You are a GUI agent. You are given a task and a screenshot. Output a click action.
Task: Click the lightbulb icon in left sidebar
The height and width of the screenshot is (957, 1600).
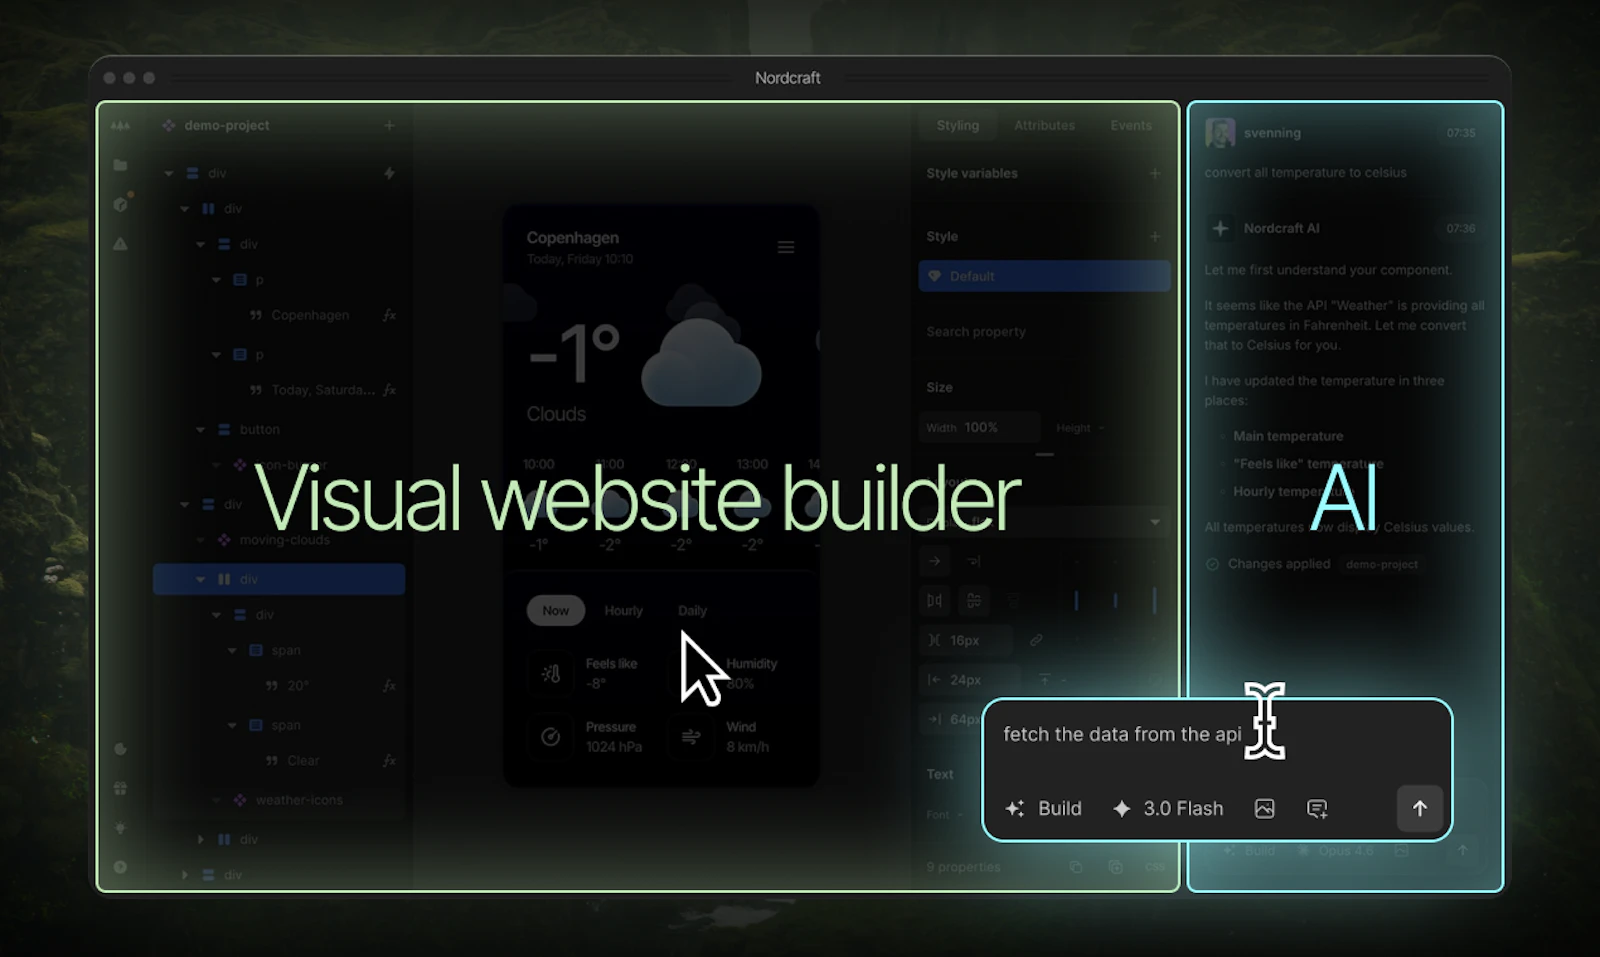[x=120, y=828]
